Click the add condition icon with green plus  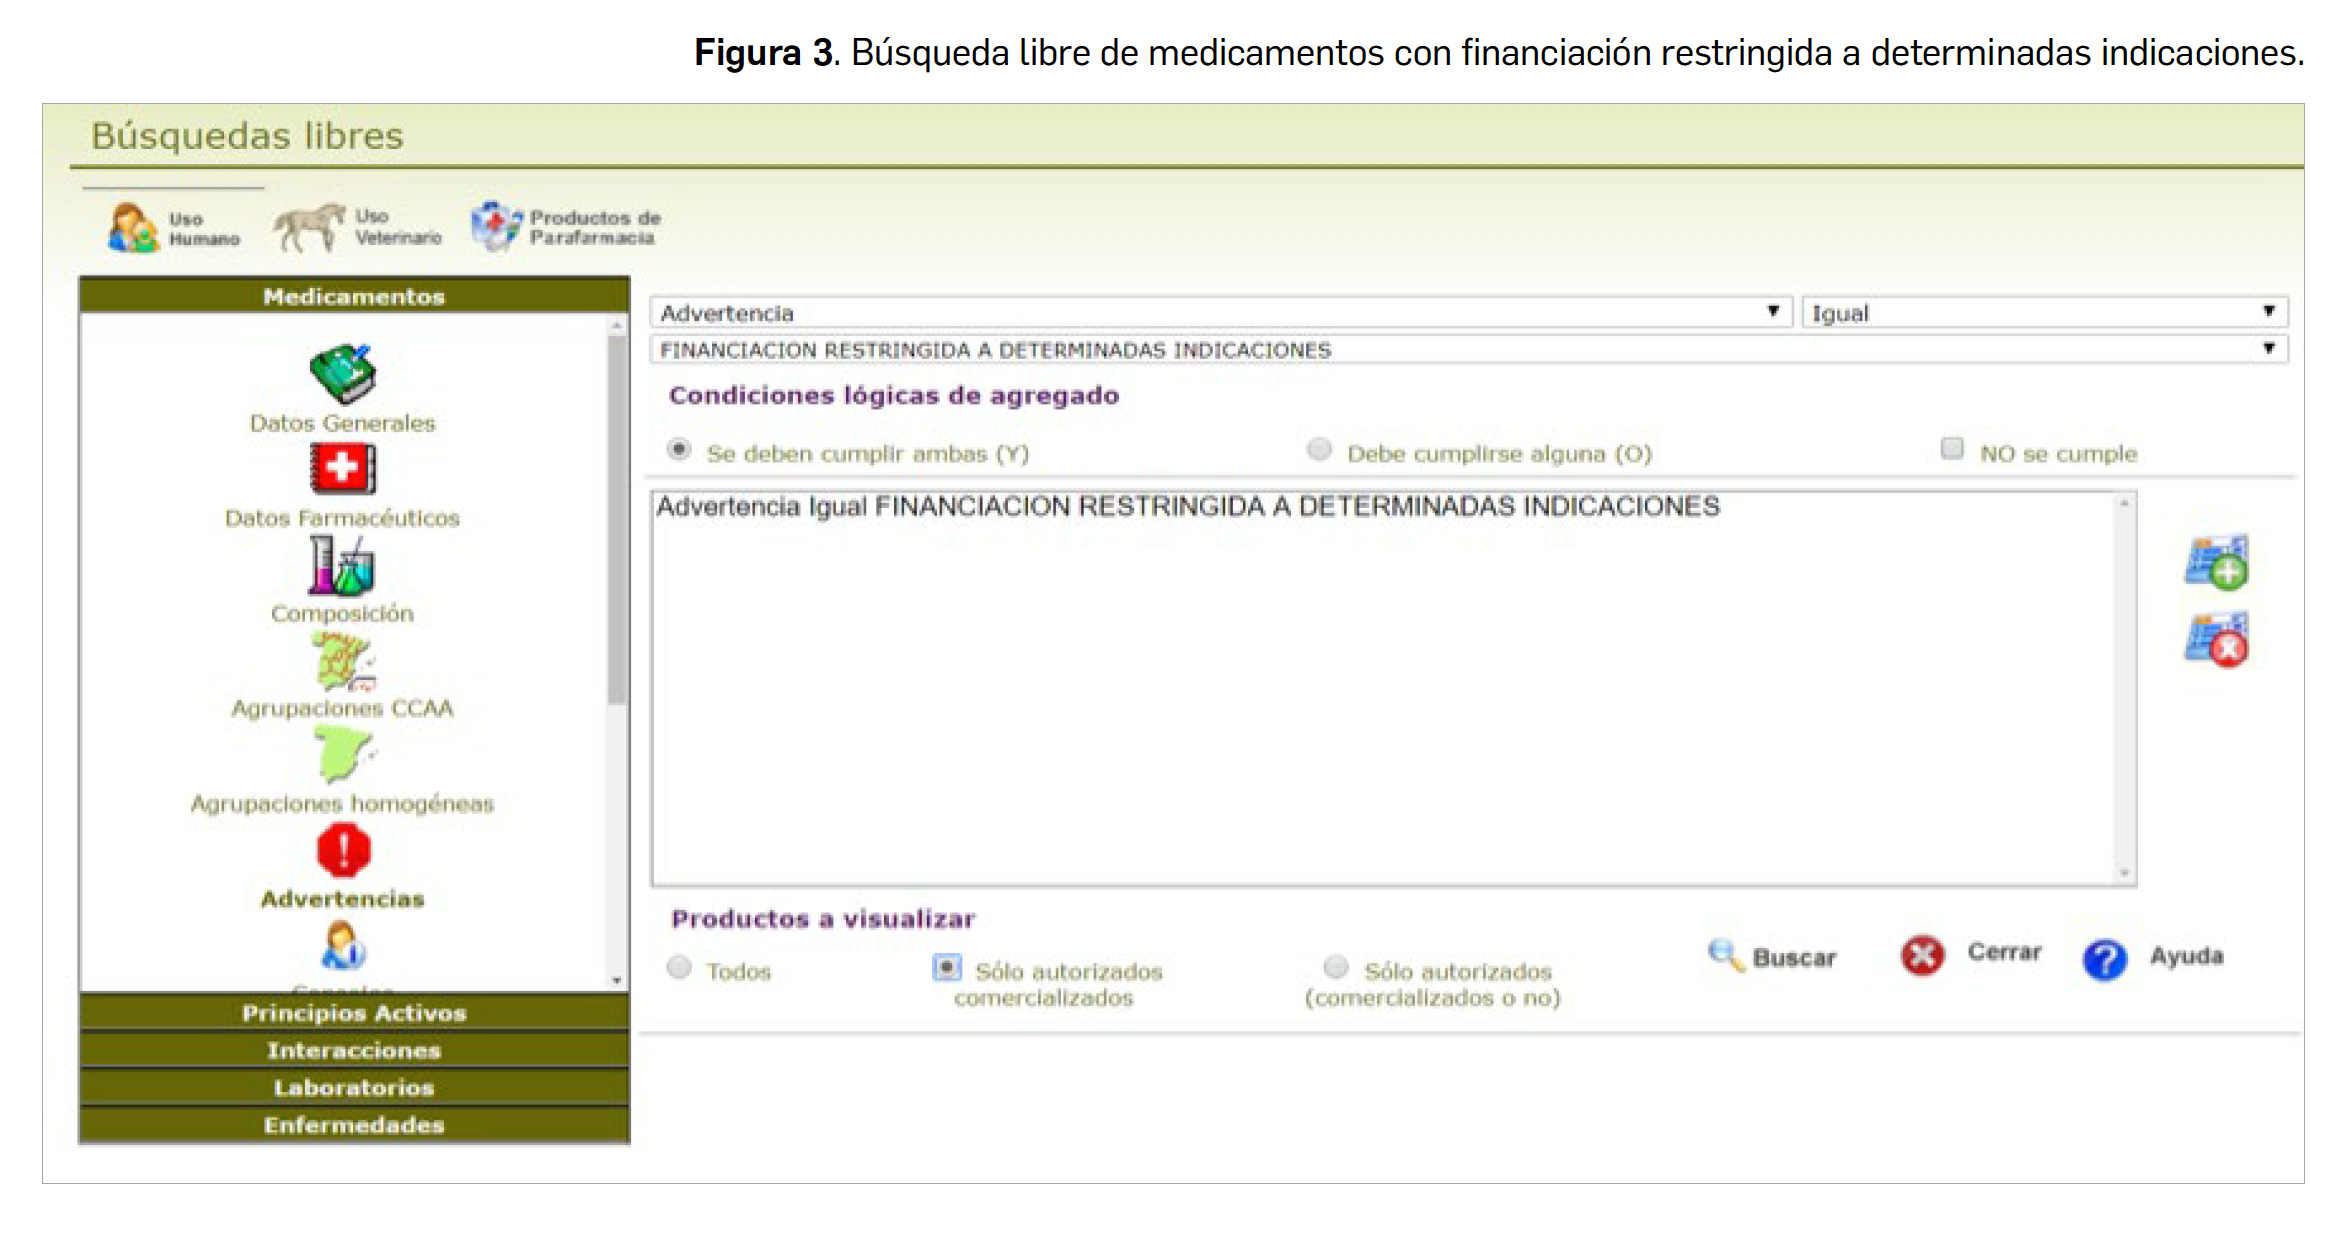2215,562
